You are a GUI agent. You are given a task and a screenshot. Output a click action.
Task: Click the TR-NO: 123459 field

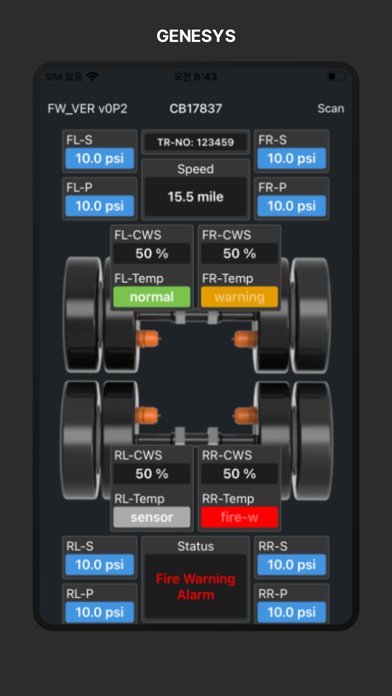[x=196, y=142]
